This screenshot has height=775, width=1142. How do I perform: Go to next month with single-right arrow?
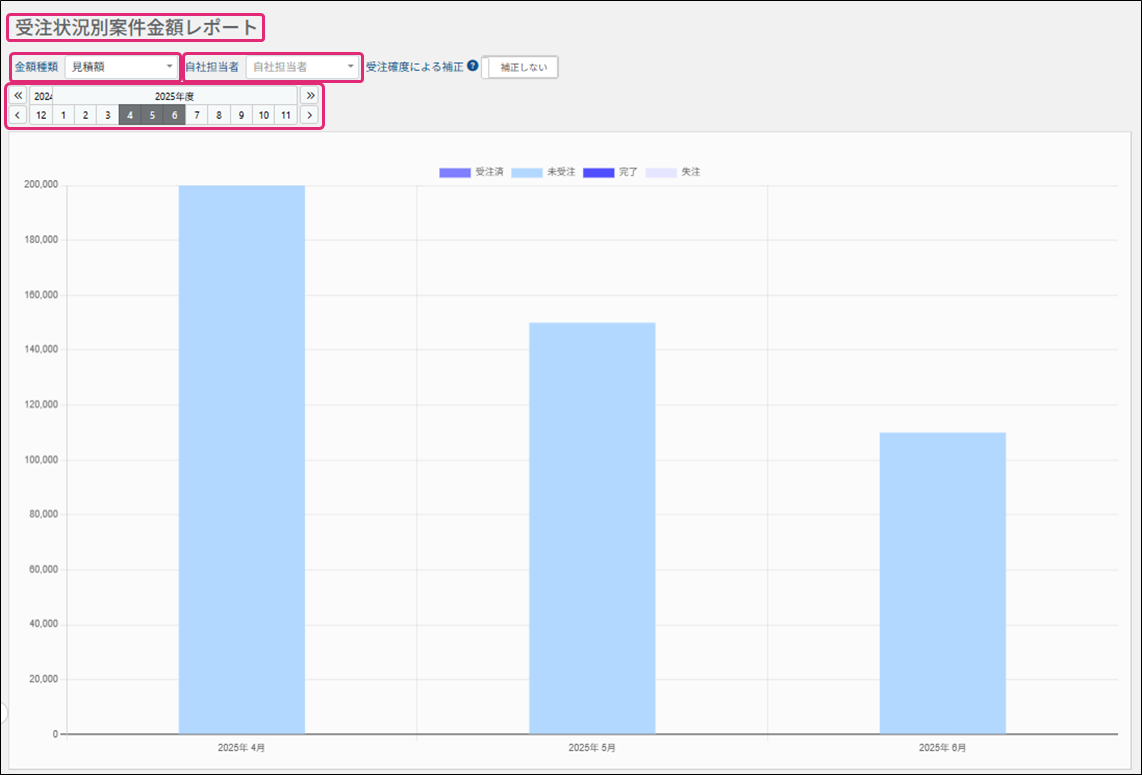point(310,115)
